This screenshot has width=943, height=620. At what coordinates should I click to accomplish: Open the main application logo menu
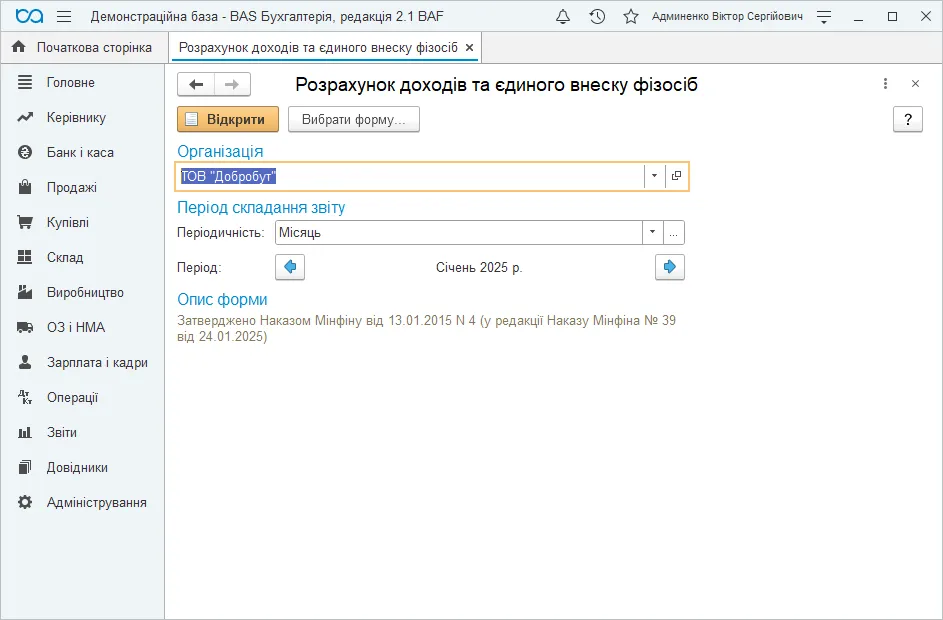click(29, 16)
